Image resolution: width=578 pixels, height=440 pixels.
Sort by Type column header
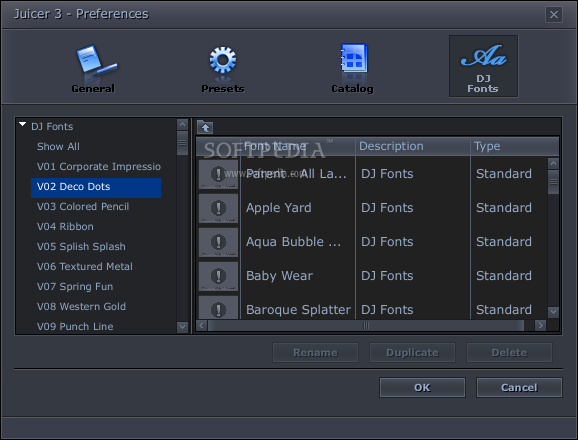pyautogui.click(x=515, y=146)
